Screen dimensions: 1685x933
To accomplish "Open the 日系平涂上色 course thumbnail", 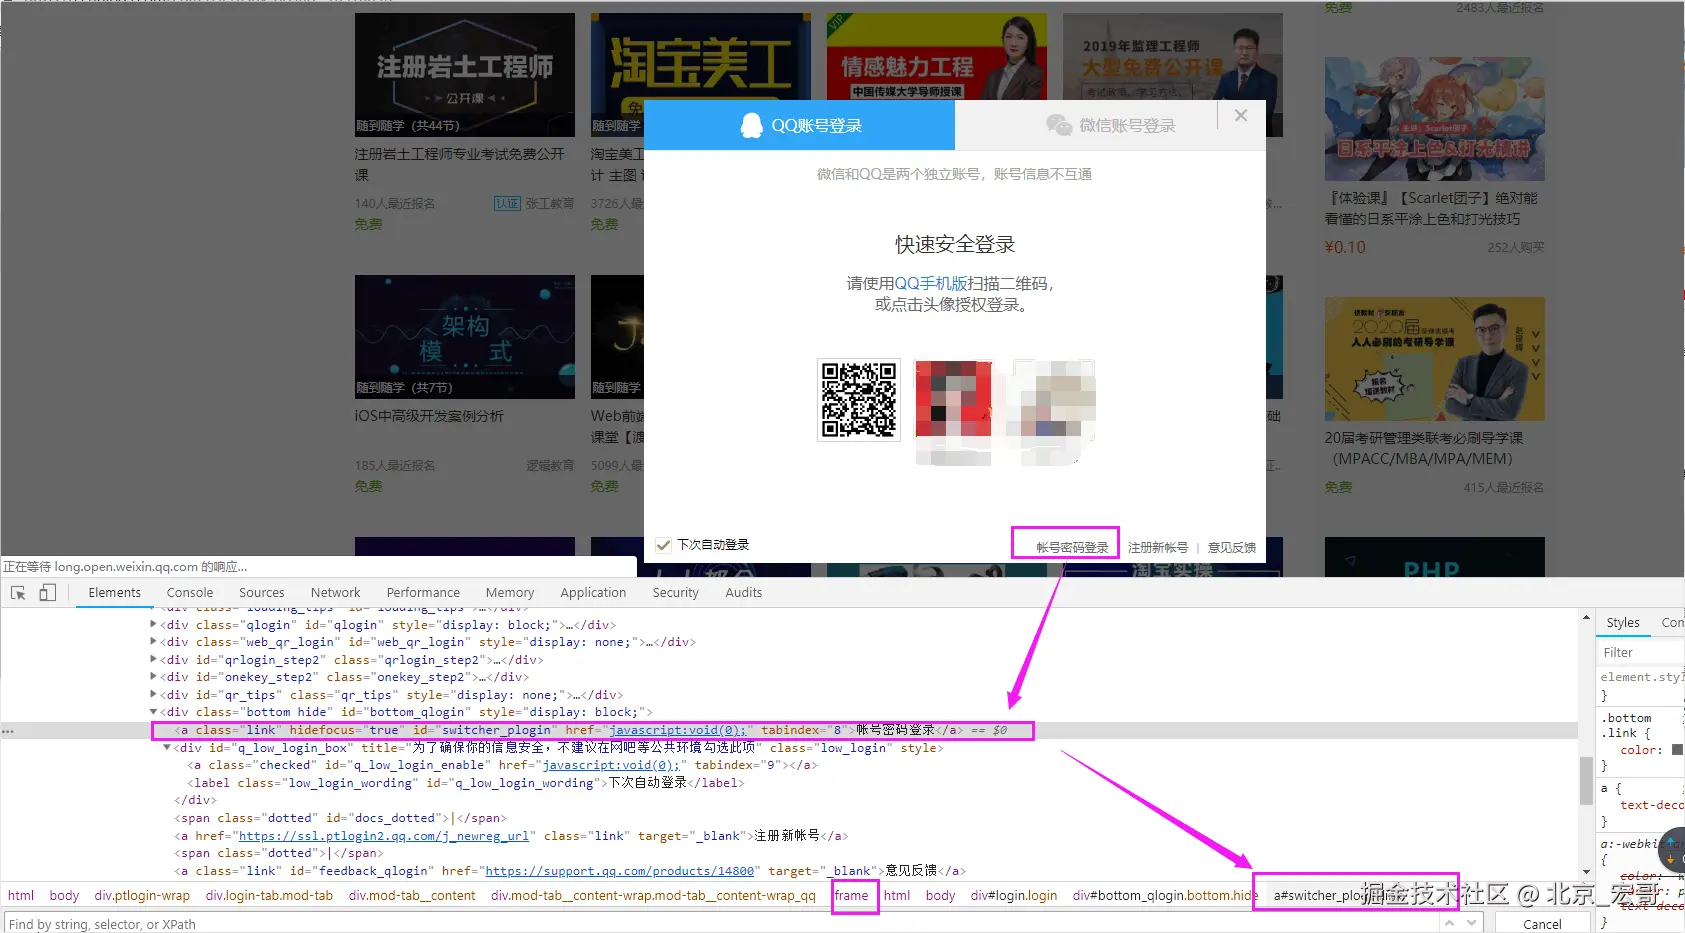I will pyautogui.click(x=1435, y=119).
